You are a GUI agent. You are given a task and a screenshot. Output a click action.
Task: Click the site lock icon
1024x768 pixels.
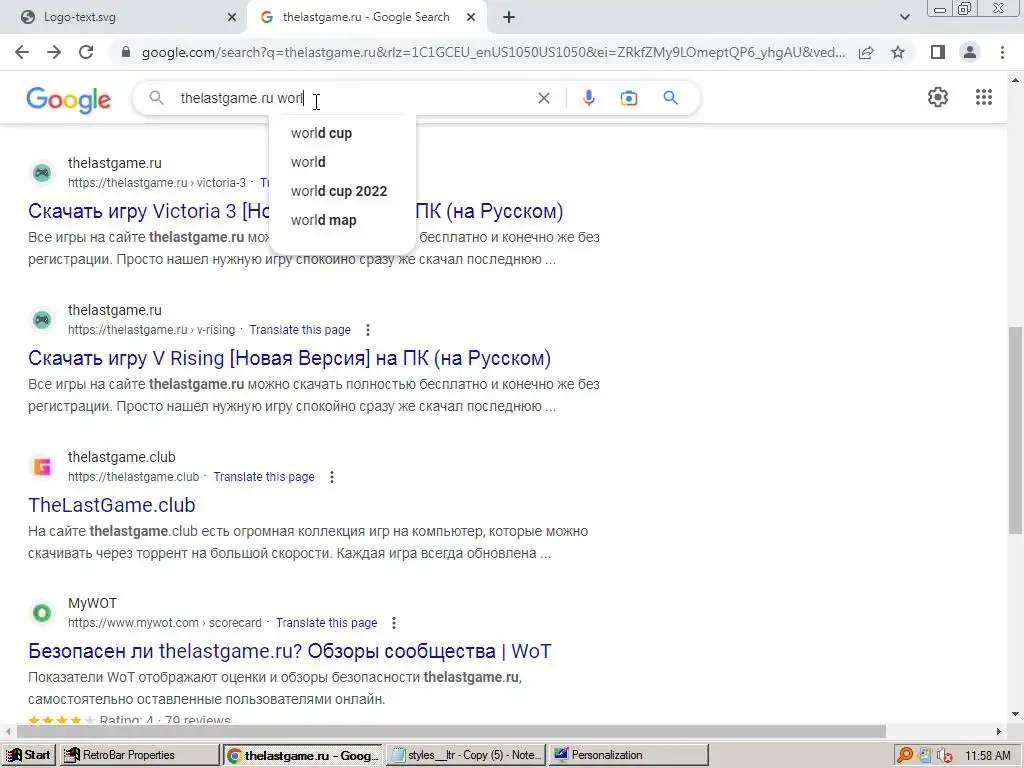[x=126, y=52]
